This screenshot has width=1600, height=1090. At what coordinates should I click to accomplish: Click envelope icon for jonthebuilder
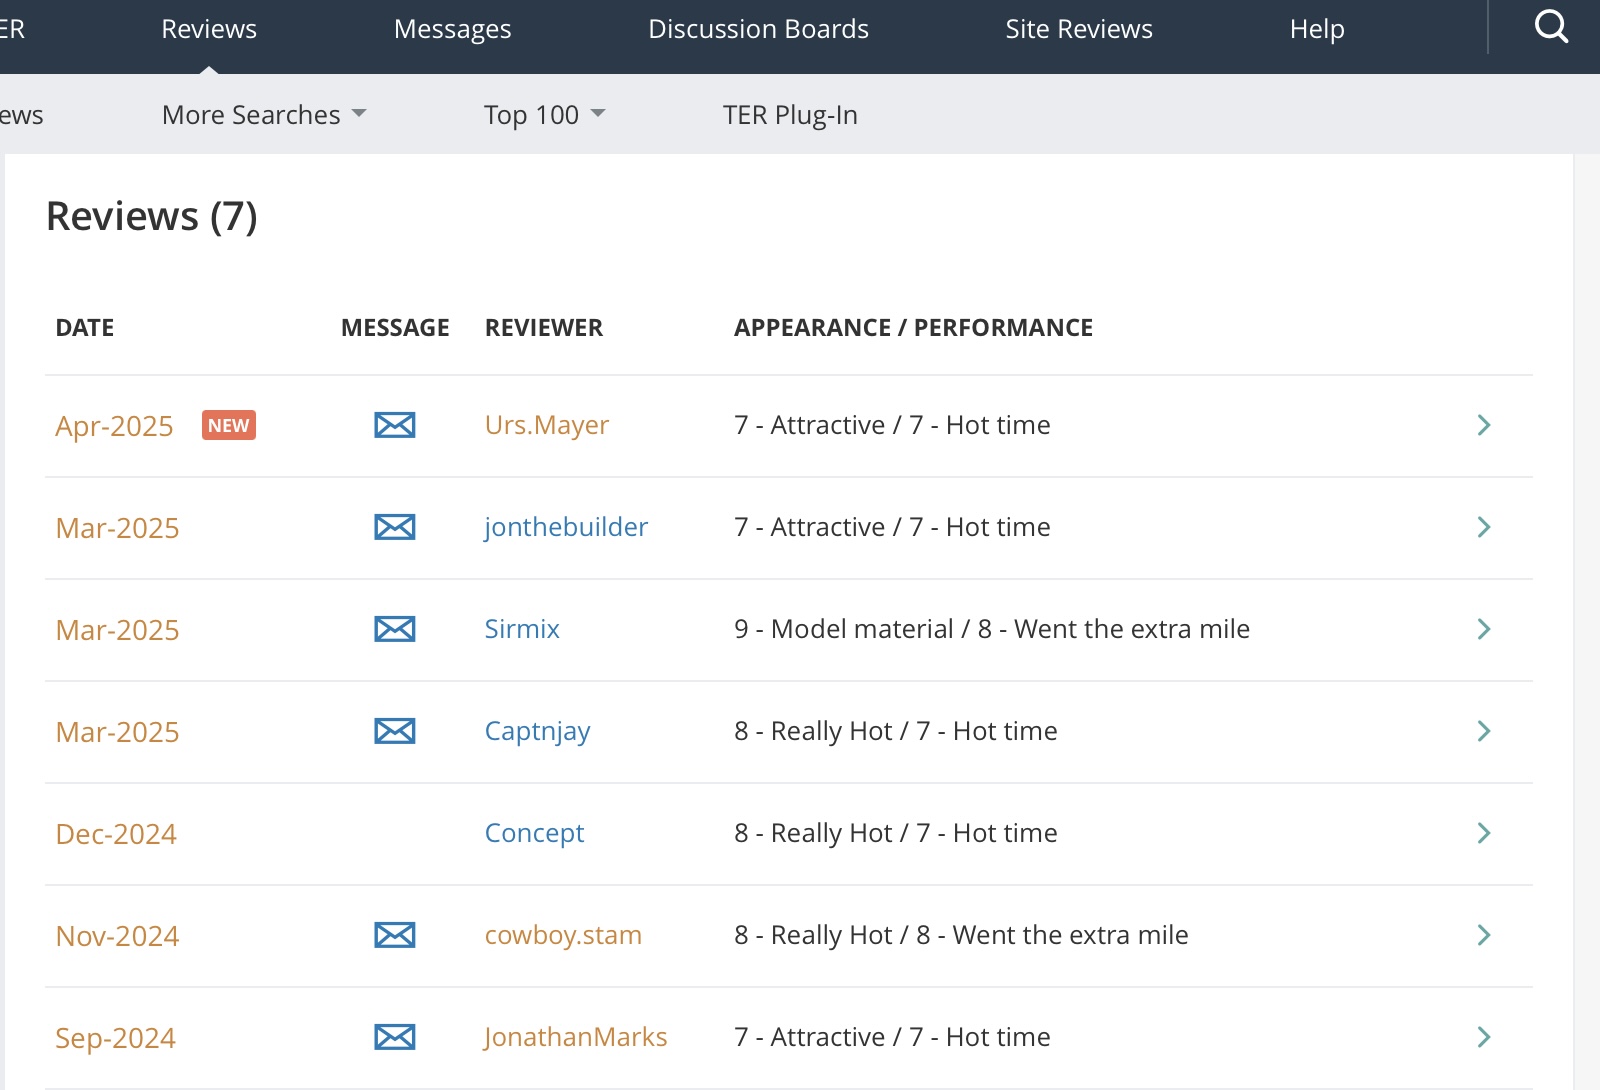(x=395, y=527)
